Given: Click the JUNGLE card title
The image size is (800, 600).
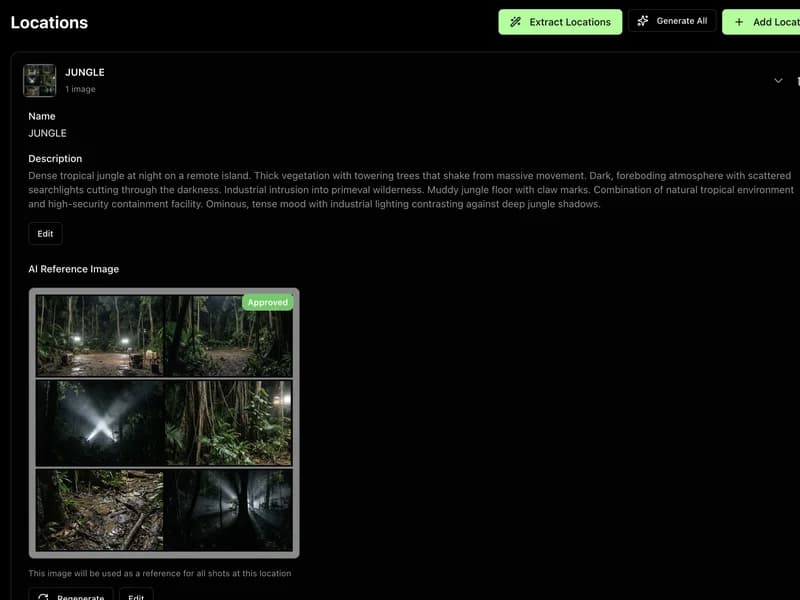Looking at the screenshot, I should pos(85,72).
